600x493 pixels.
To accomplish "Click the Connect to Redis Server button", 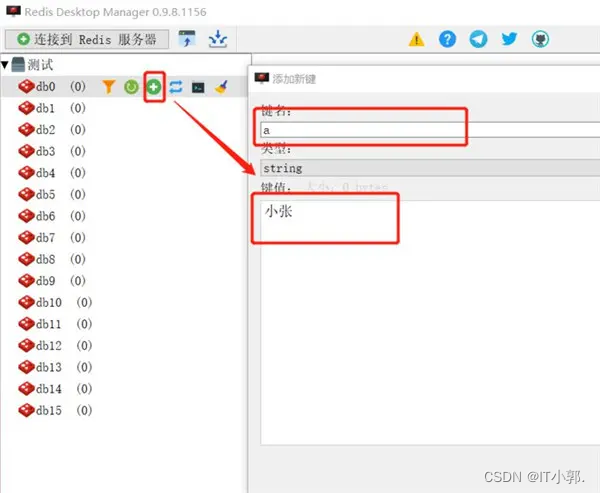I will pyautogui.click(x=87, y=39).
